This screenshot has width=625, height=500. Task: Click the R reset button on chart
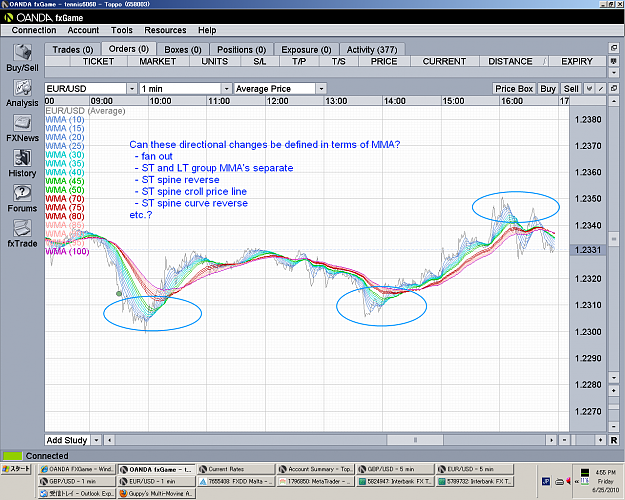pos(614,440)
